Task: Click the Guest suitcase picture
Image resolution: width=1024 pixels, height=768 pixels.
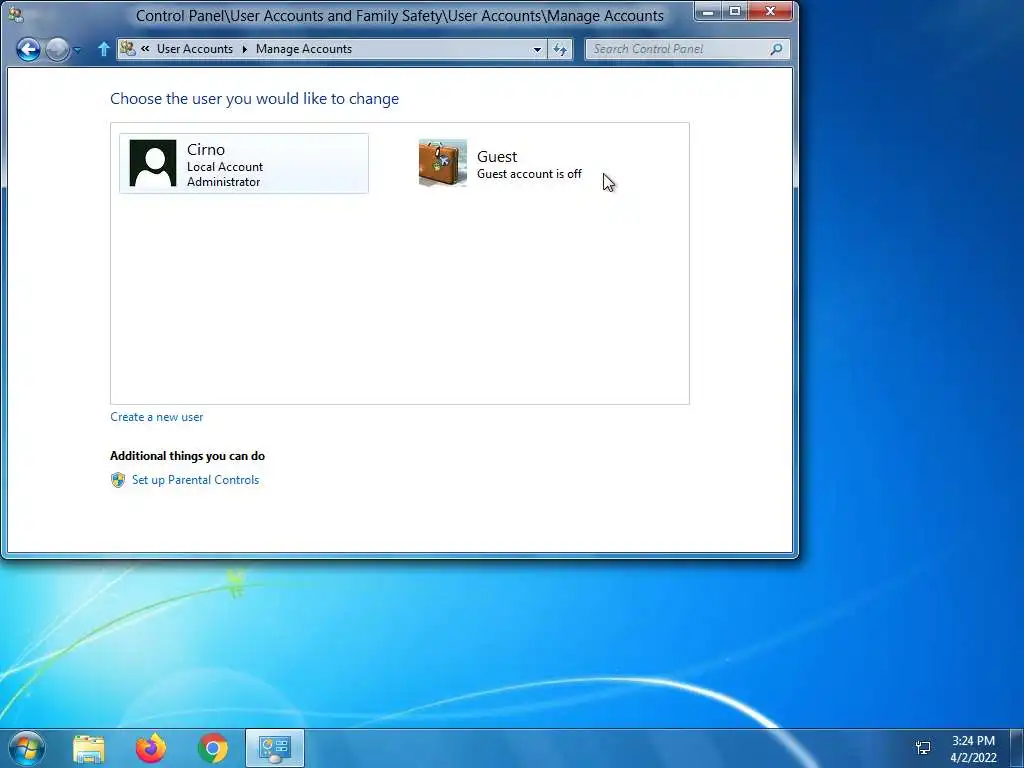Action: pyautogui.click(x=443, y=163)
